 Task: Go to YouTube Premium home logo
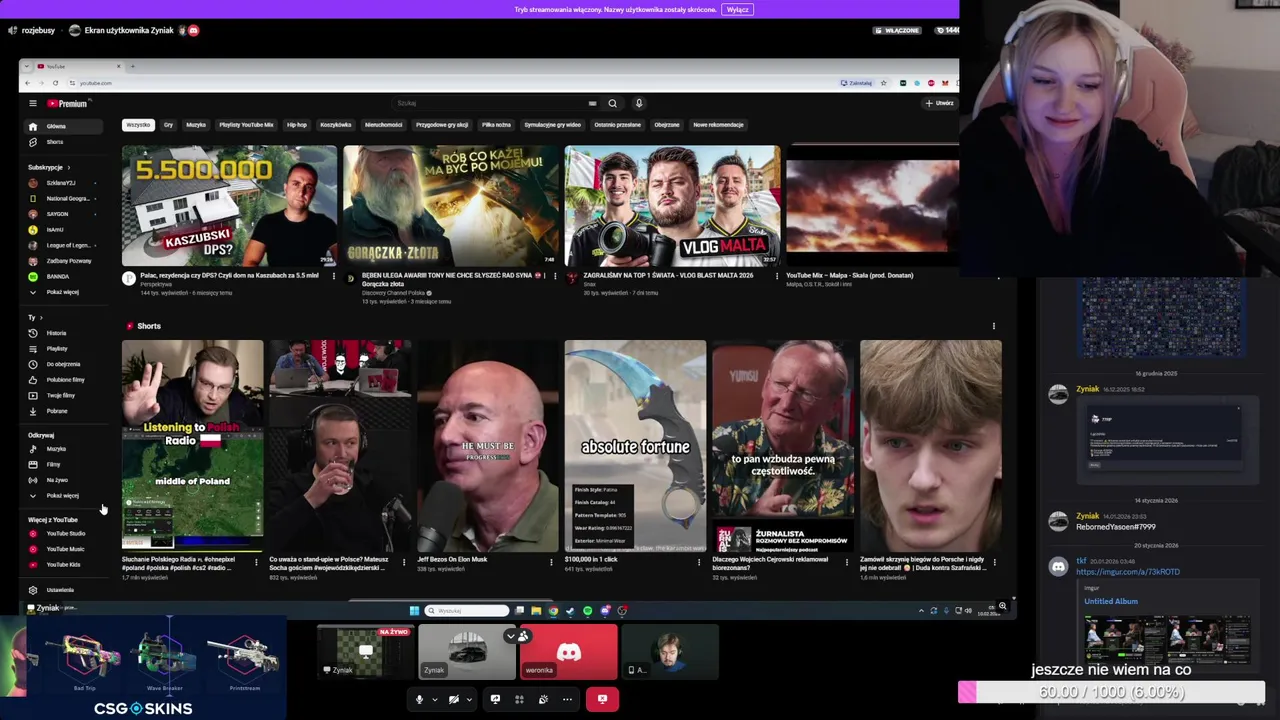pos(68,103)
